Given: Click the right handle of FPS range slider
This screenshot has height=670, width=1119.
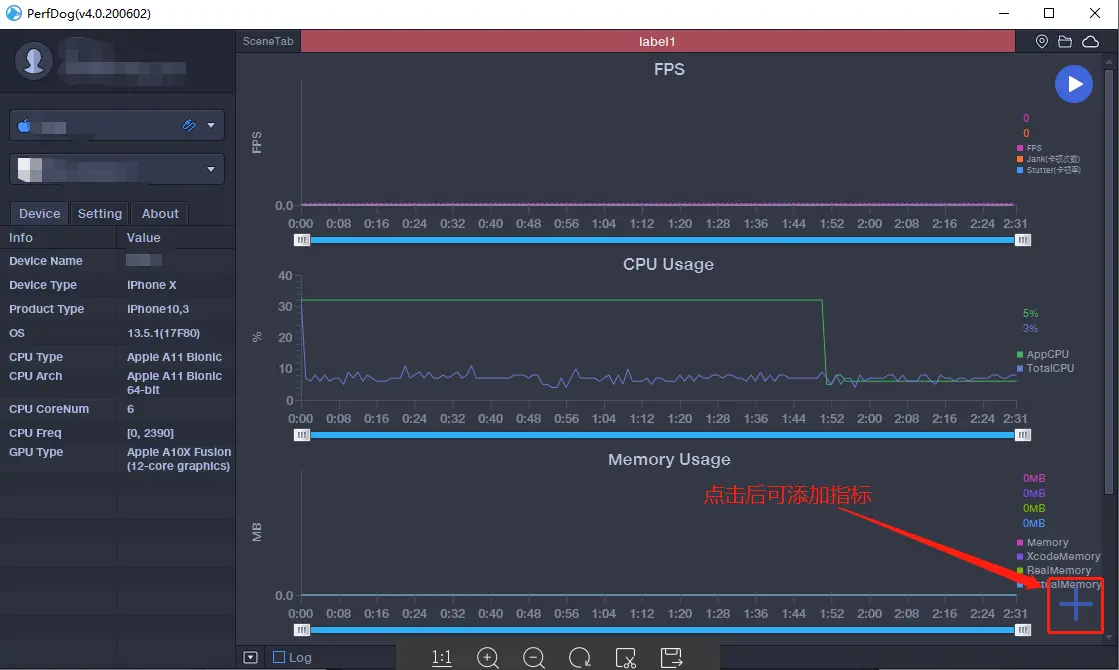Looking at the screenshot, I should [x=1023, y=240].
